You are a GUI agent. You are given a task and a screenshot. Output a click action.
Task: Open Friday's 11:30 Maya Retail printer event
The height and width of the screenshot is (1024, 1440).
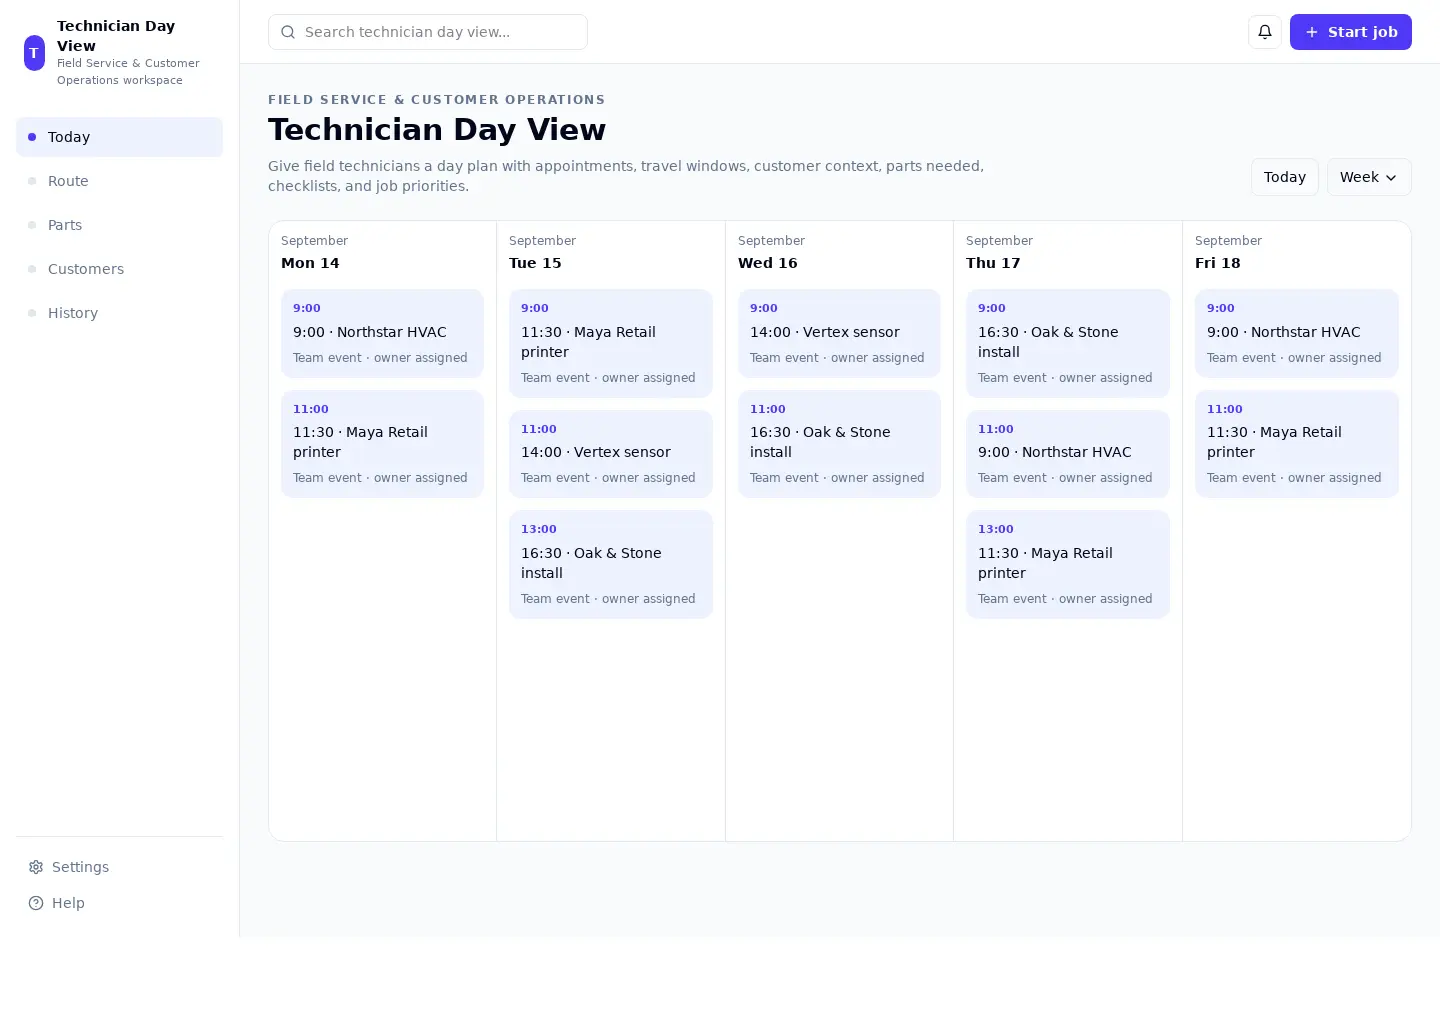click(x=1296, y=444)
